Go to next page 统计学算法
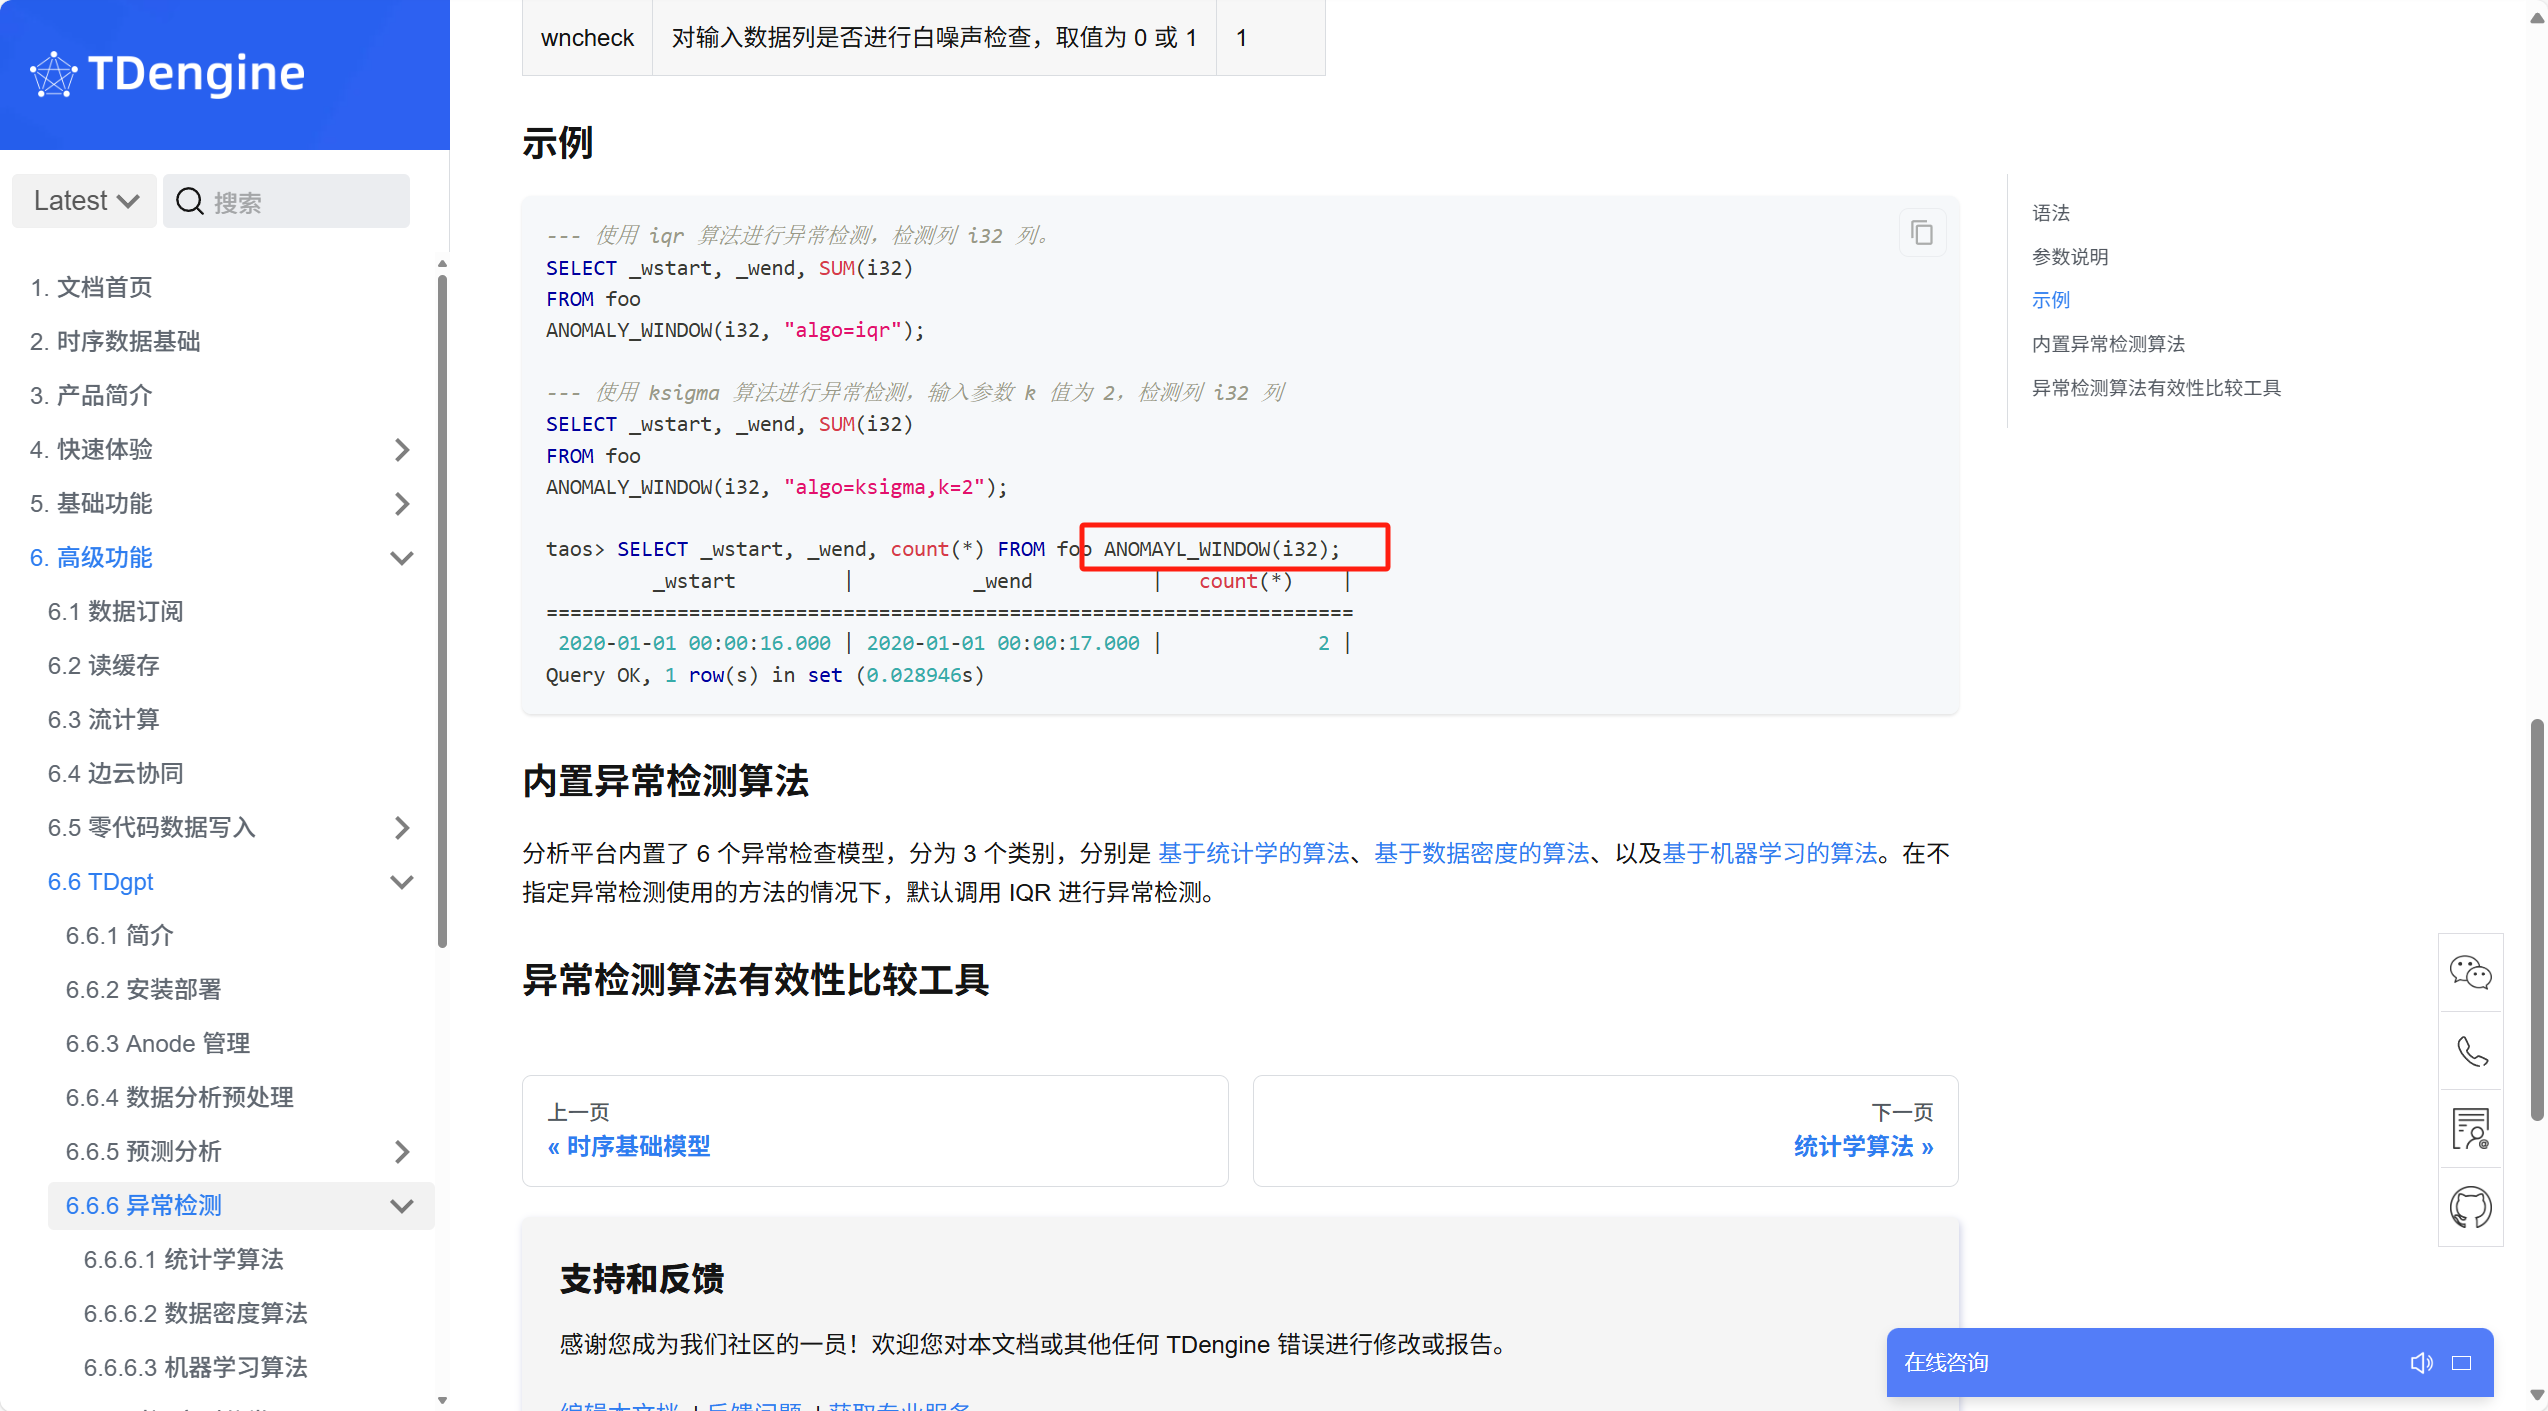Screen dimensions: 2548x1411 coord(1862,1146)
